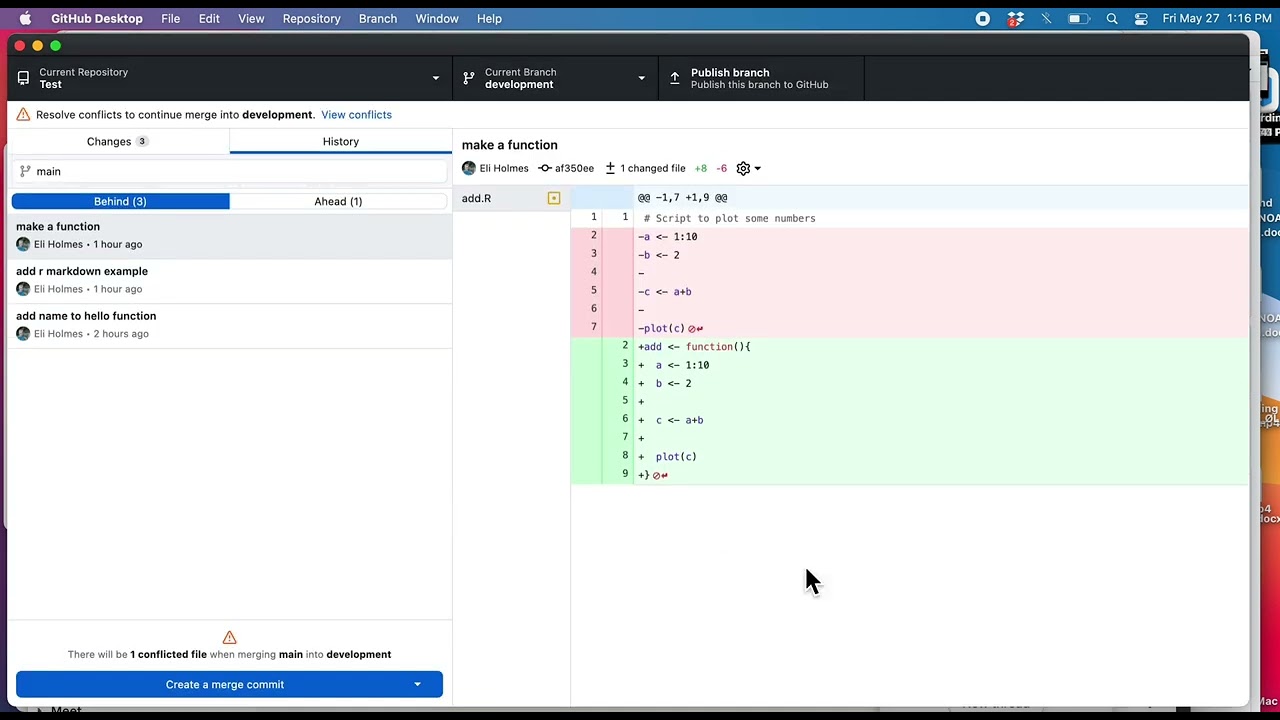The height and width of the screenshot is (720, 1280).
Task: Switch to the Changes tab
Action: 119,141
